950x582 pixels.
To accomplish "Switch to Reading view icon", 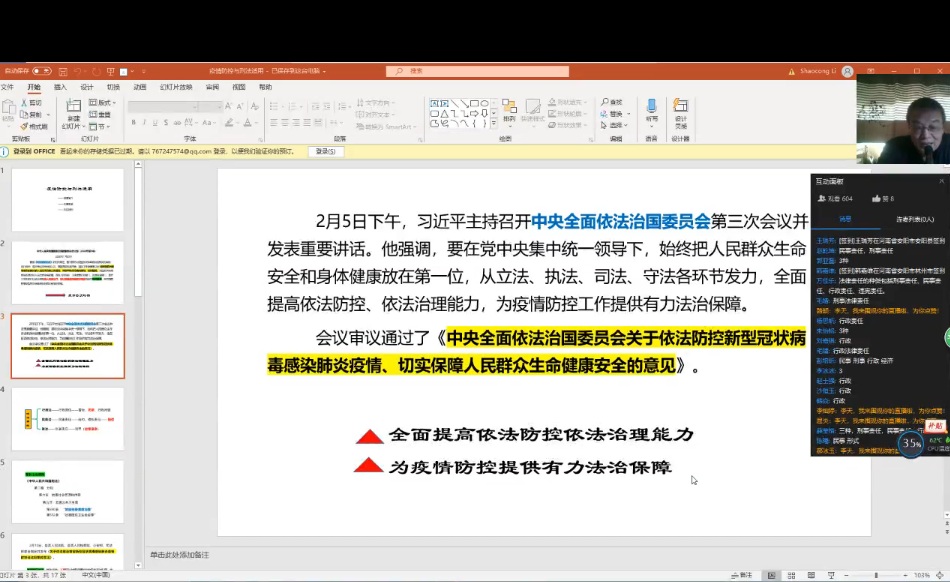I will (x=811, y=575).
